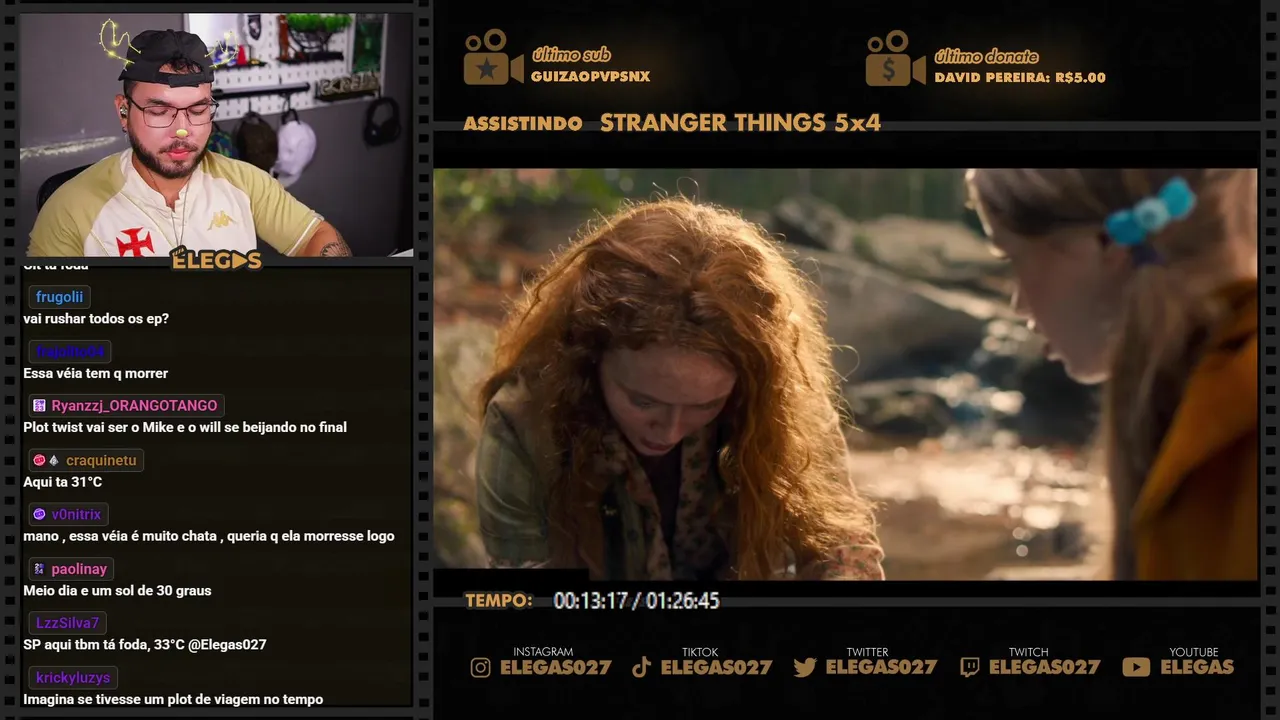This screenshot has width=1280, height=720.
Task: Click the ASSISTINDO label
Action: click(523, 124)
